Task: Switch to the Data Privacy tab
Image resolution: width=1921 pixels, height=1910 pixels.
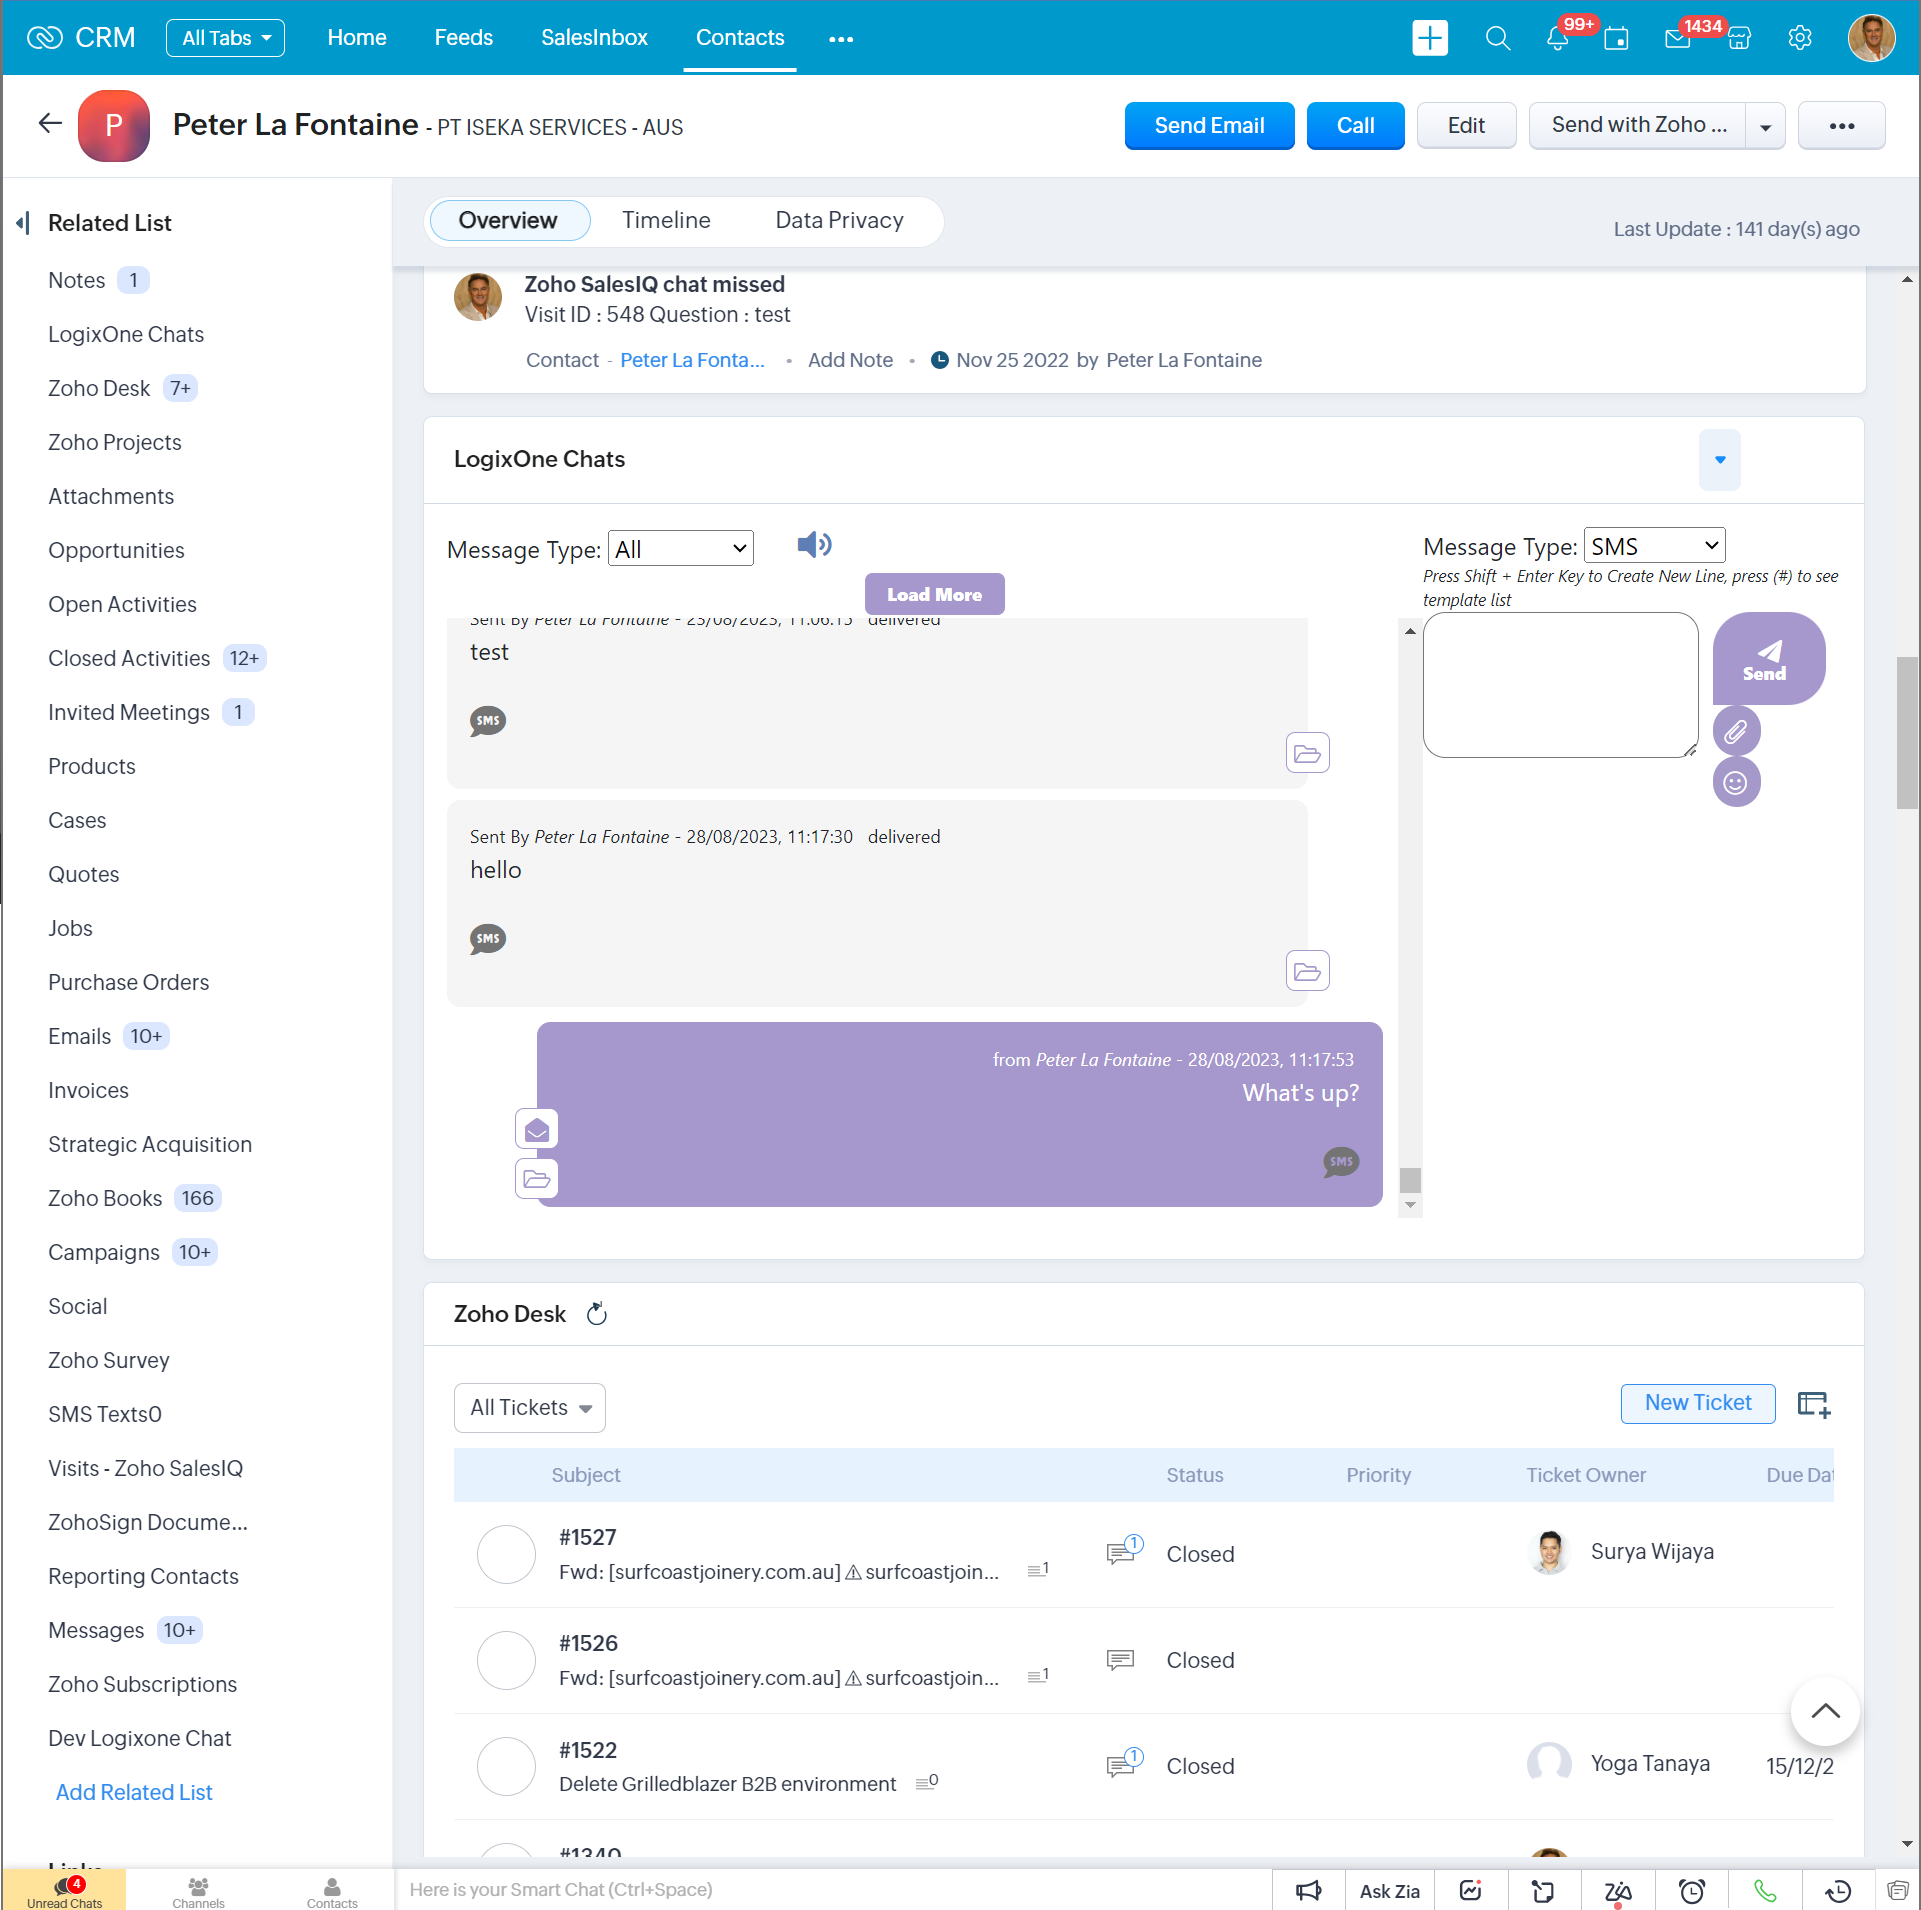Action: tap(839, 220)
